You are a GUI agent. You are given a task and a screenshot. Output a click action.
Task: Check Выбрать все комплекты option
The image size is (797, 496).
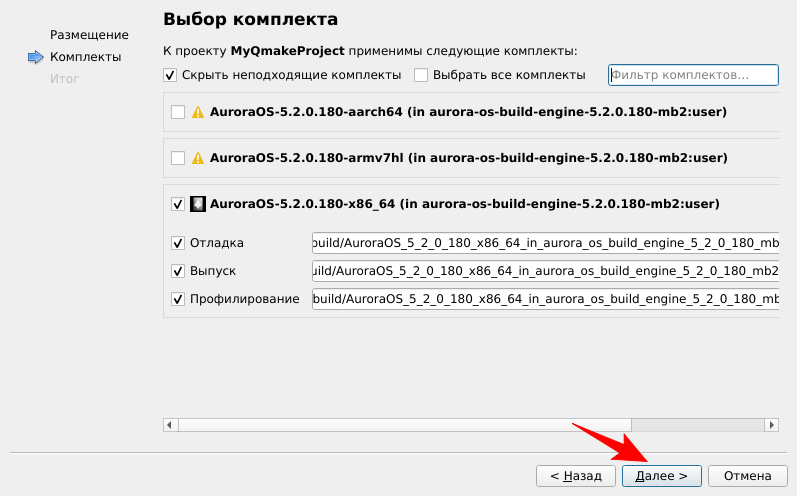[421, 75]
